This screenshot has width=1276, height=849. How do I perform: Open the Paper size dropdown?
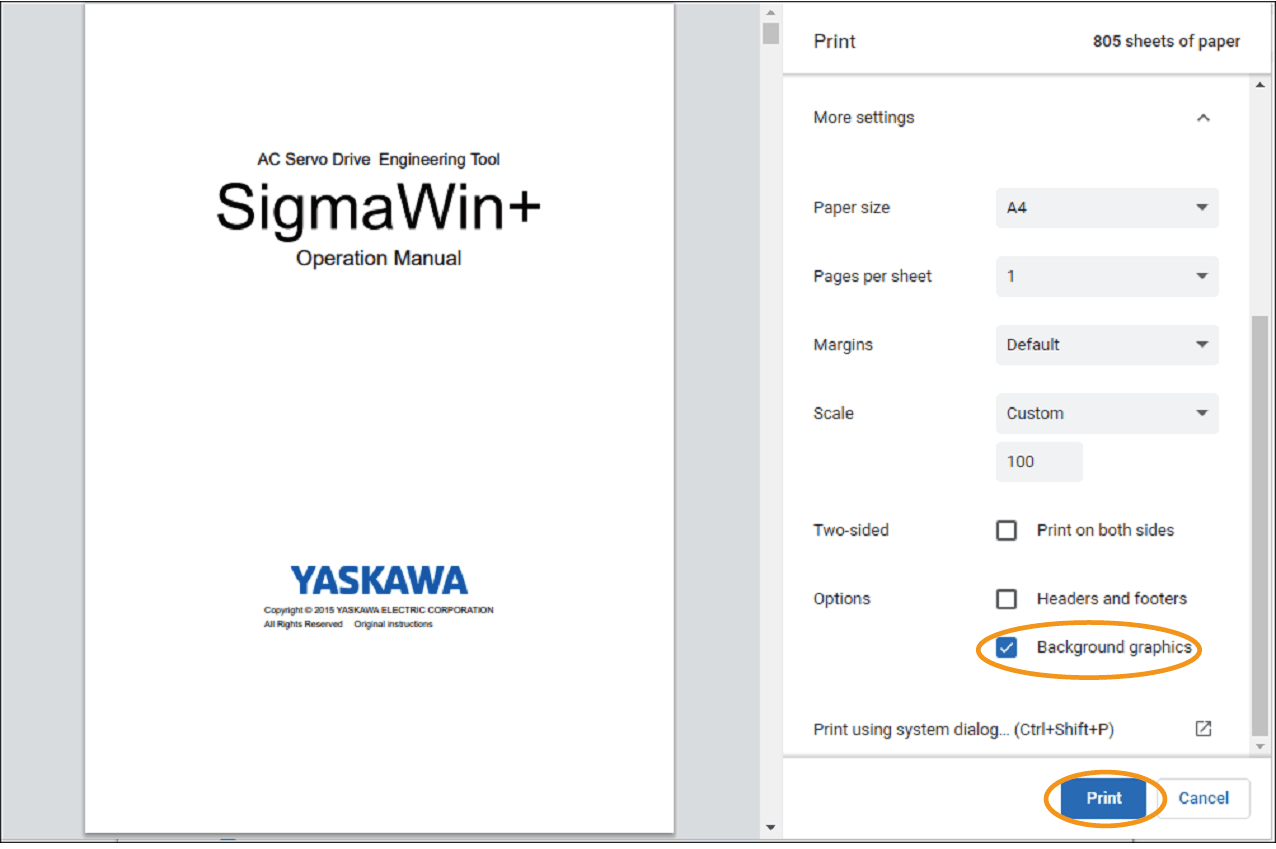pos(1107,208)
